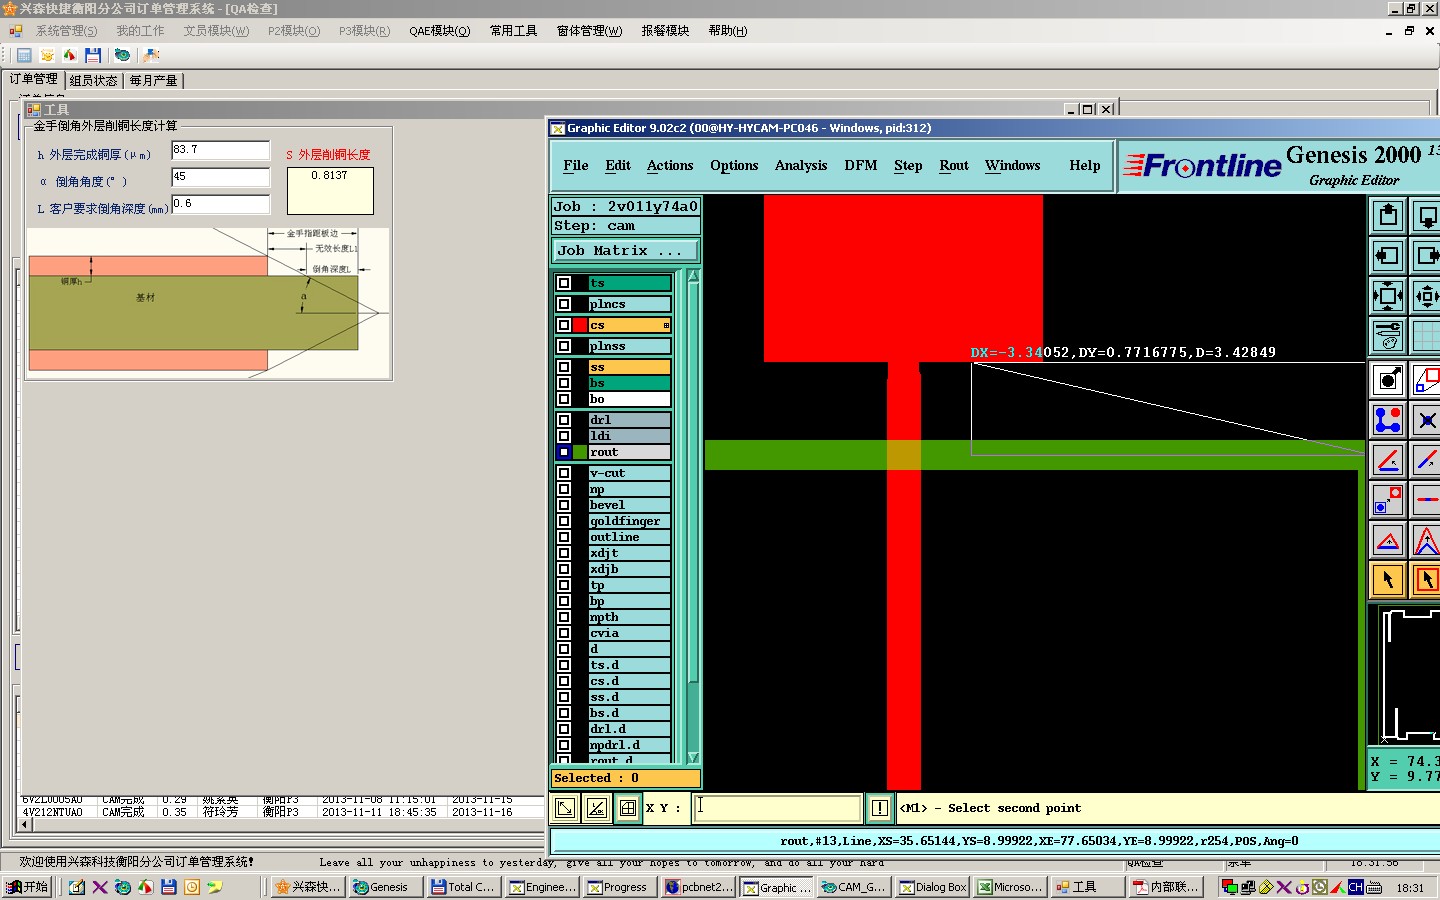Open the QAE模块 menu
Image resolution: width=1440 pixels, height=900 pixels.
pyautogui.click(x=439, y=31)
